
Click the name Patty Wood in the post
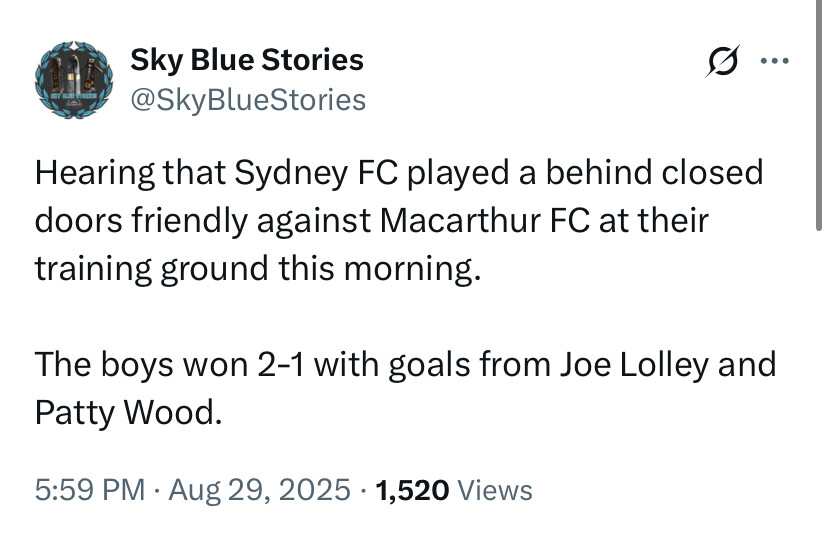(x=128, y=413)
